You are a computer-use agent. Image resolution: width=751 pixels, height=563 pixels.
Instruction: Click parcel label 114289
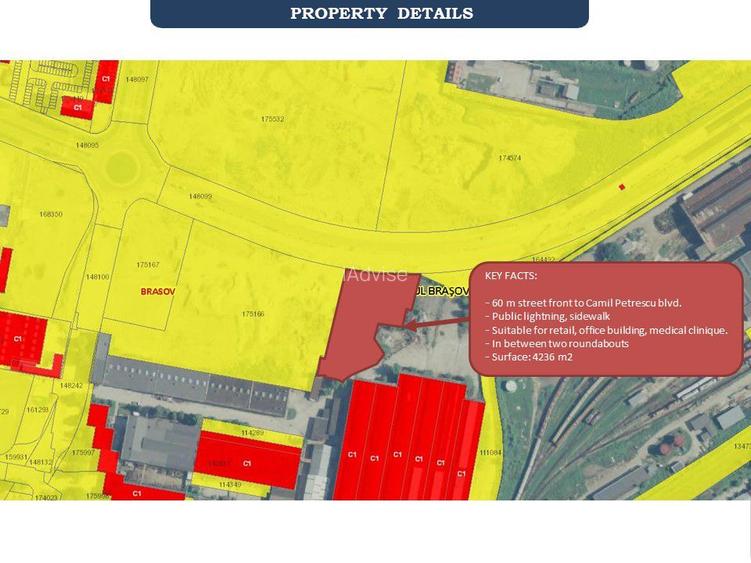[x=251, y=432]
